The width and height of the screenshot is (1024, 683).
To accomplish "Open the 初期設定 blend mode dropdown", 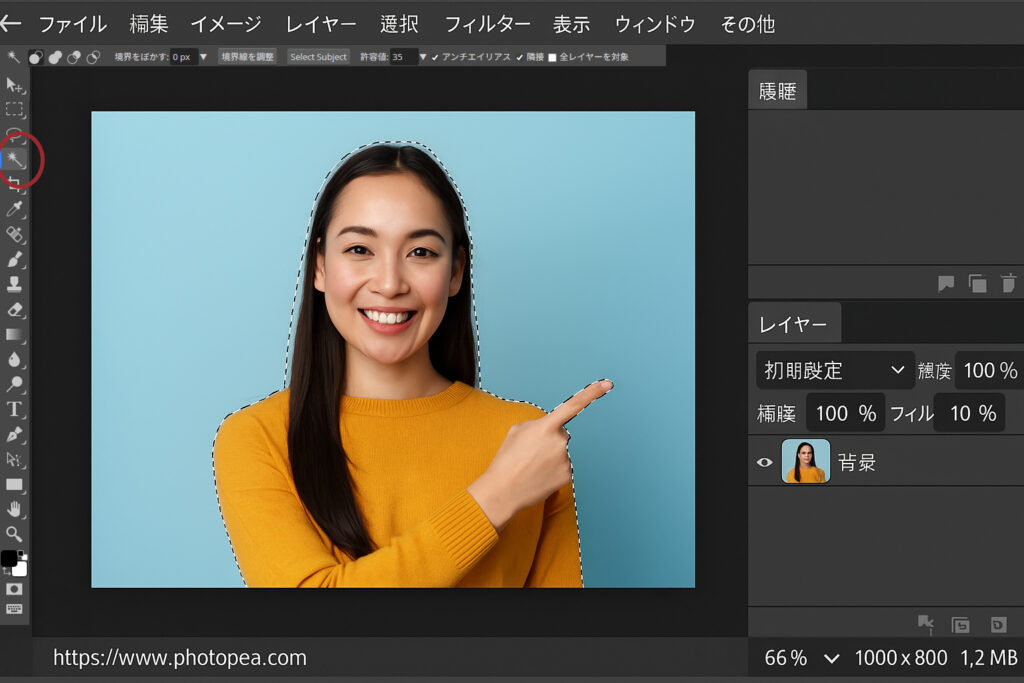I will click(x=835, y=370).
